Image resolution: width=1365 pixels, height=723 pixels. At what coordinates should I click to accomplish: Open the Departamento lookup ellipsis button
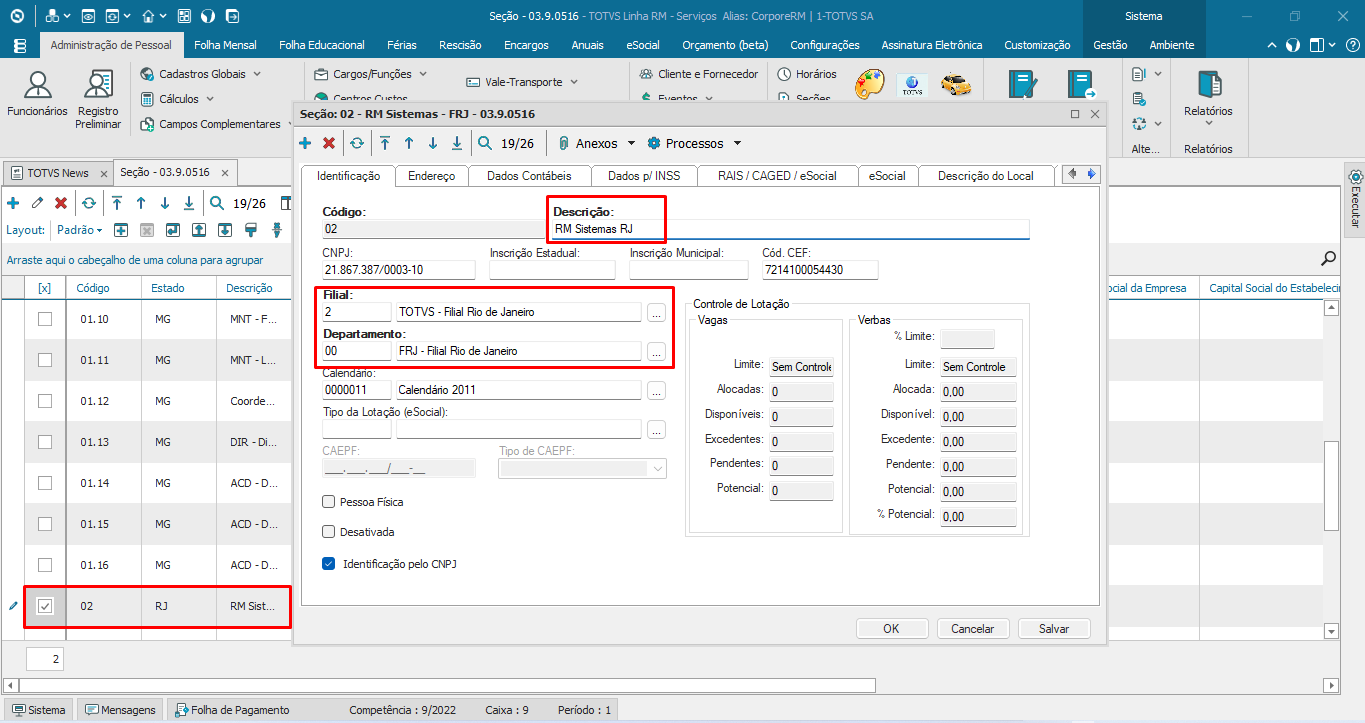(x=656, y=351)
